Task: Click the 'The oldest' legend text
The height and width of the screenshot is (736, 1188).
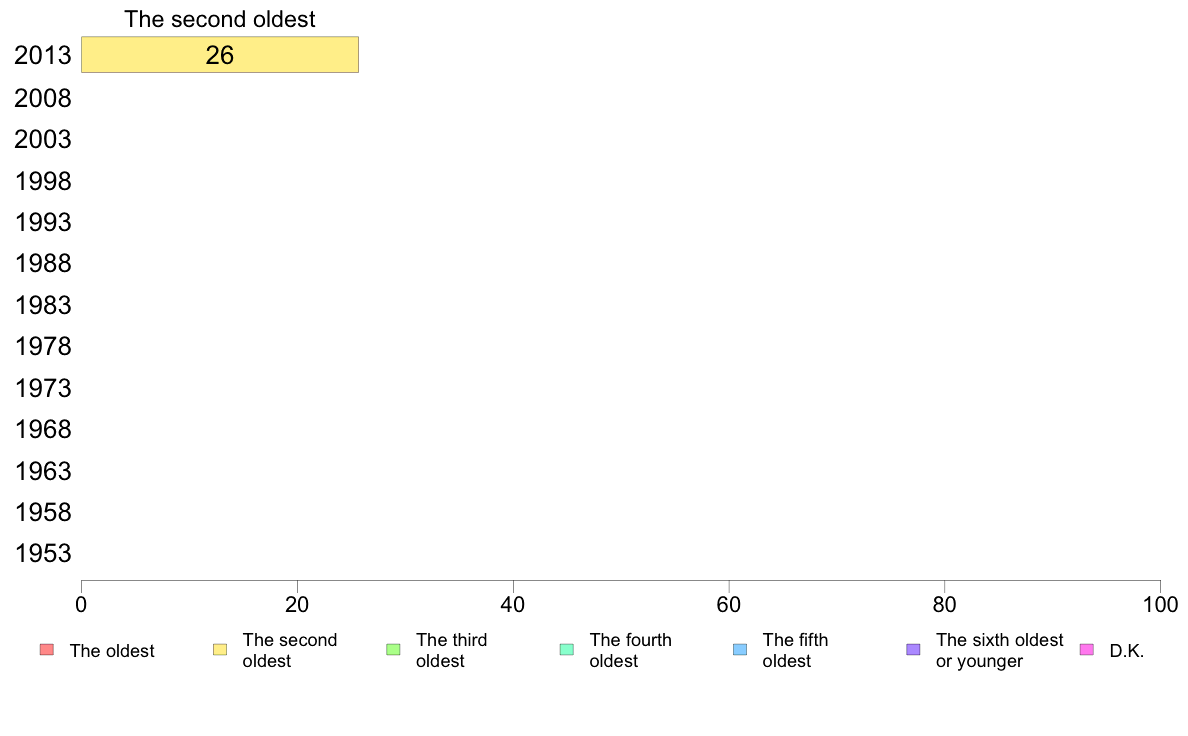Action: 112,651
